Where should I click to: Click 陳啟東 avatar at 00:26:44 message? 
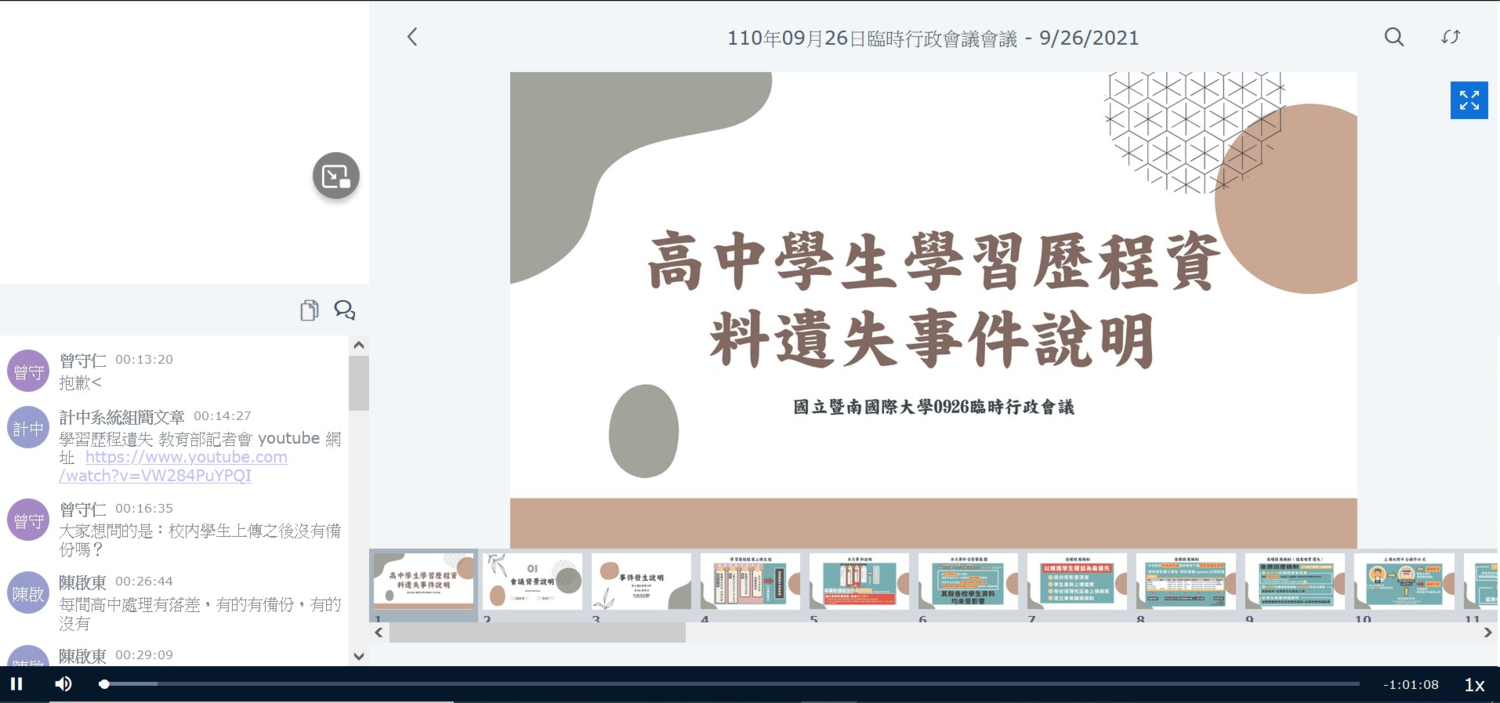[x=28, y=593]
